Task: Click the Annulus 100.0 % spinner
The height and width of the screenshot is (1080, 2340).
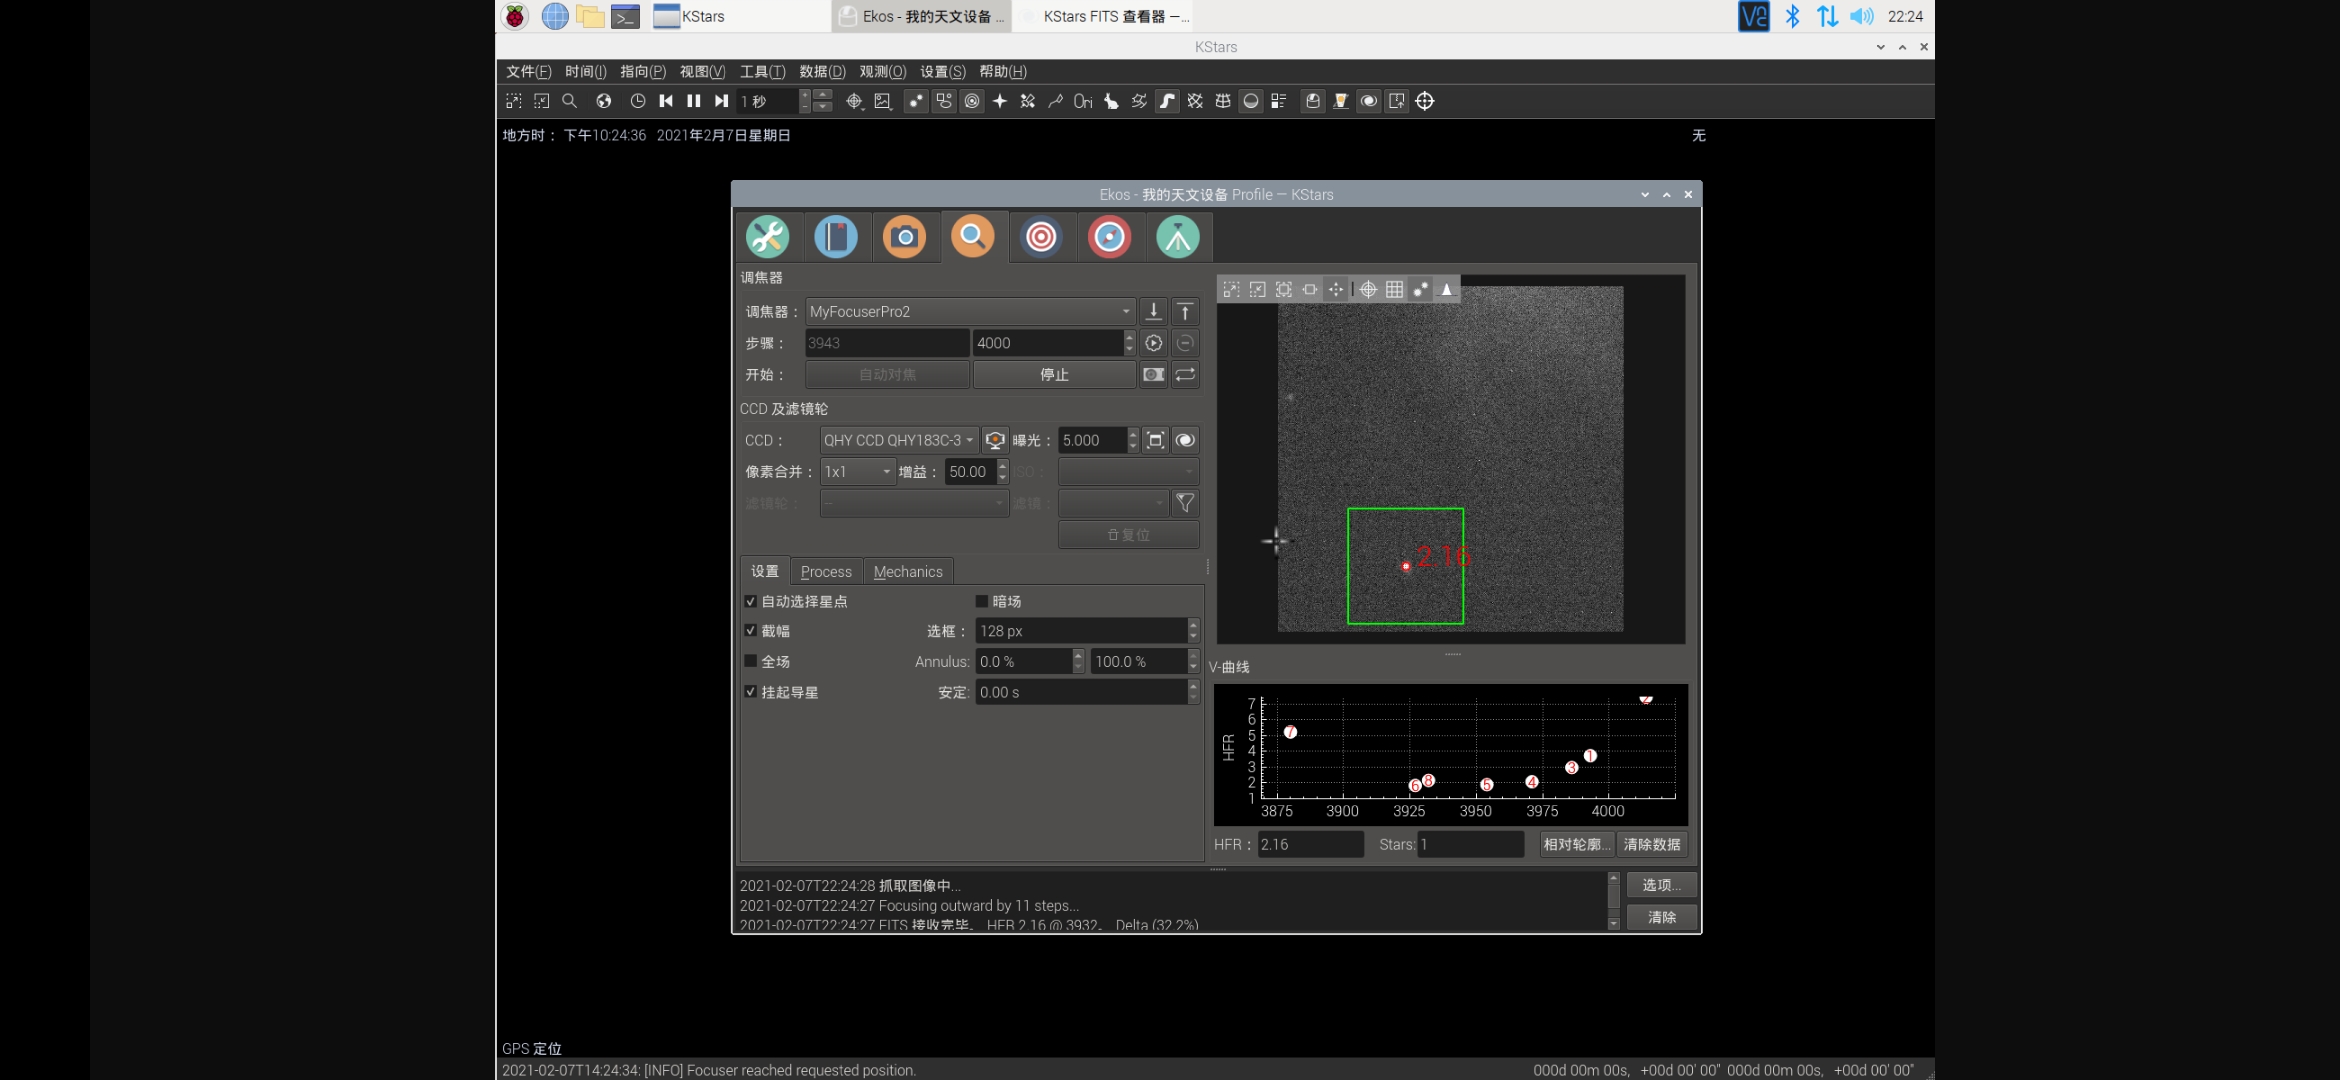Action: [1145, 661]
